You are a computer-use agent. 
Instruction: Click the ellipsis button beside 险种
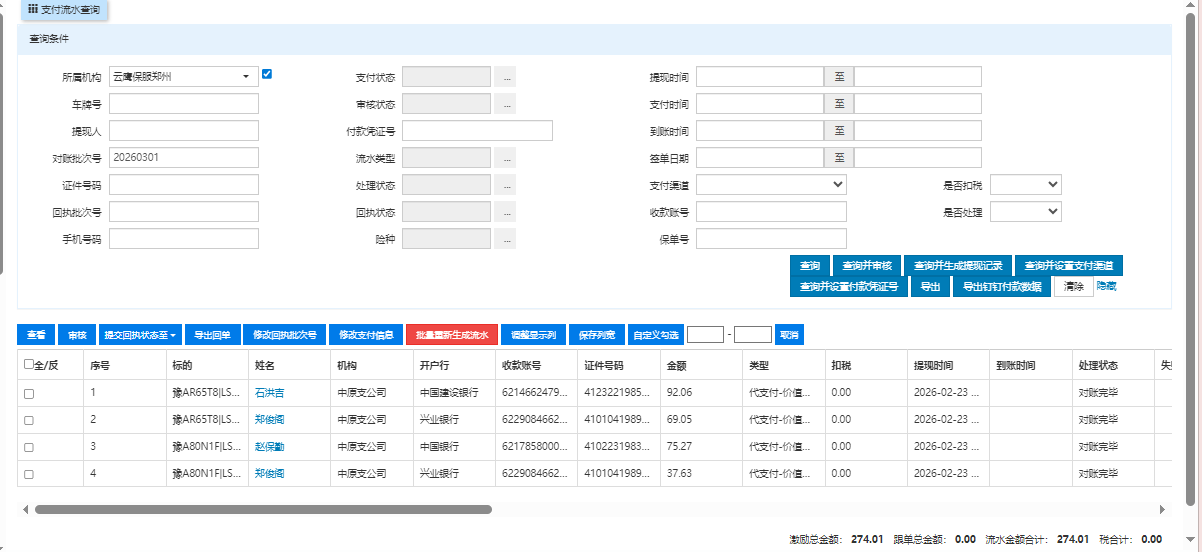pyautogui.click(x=507, y=239)
